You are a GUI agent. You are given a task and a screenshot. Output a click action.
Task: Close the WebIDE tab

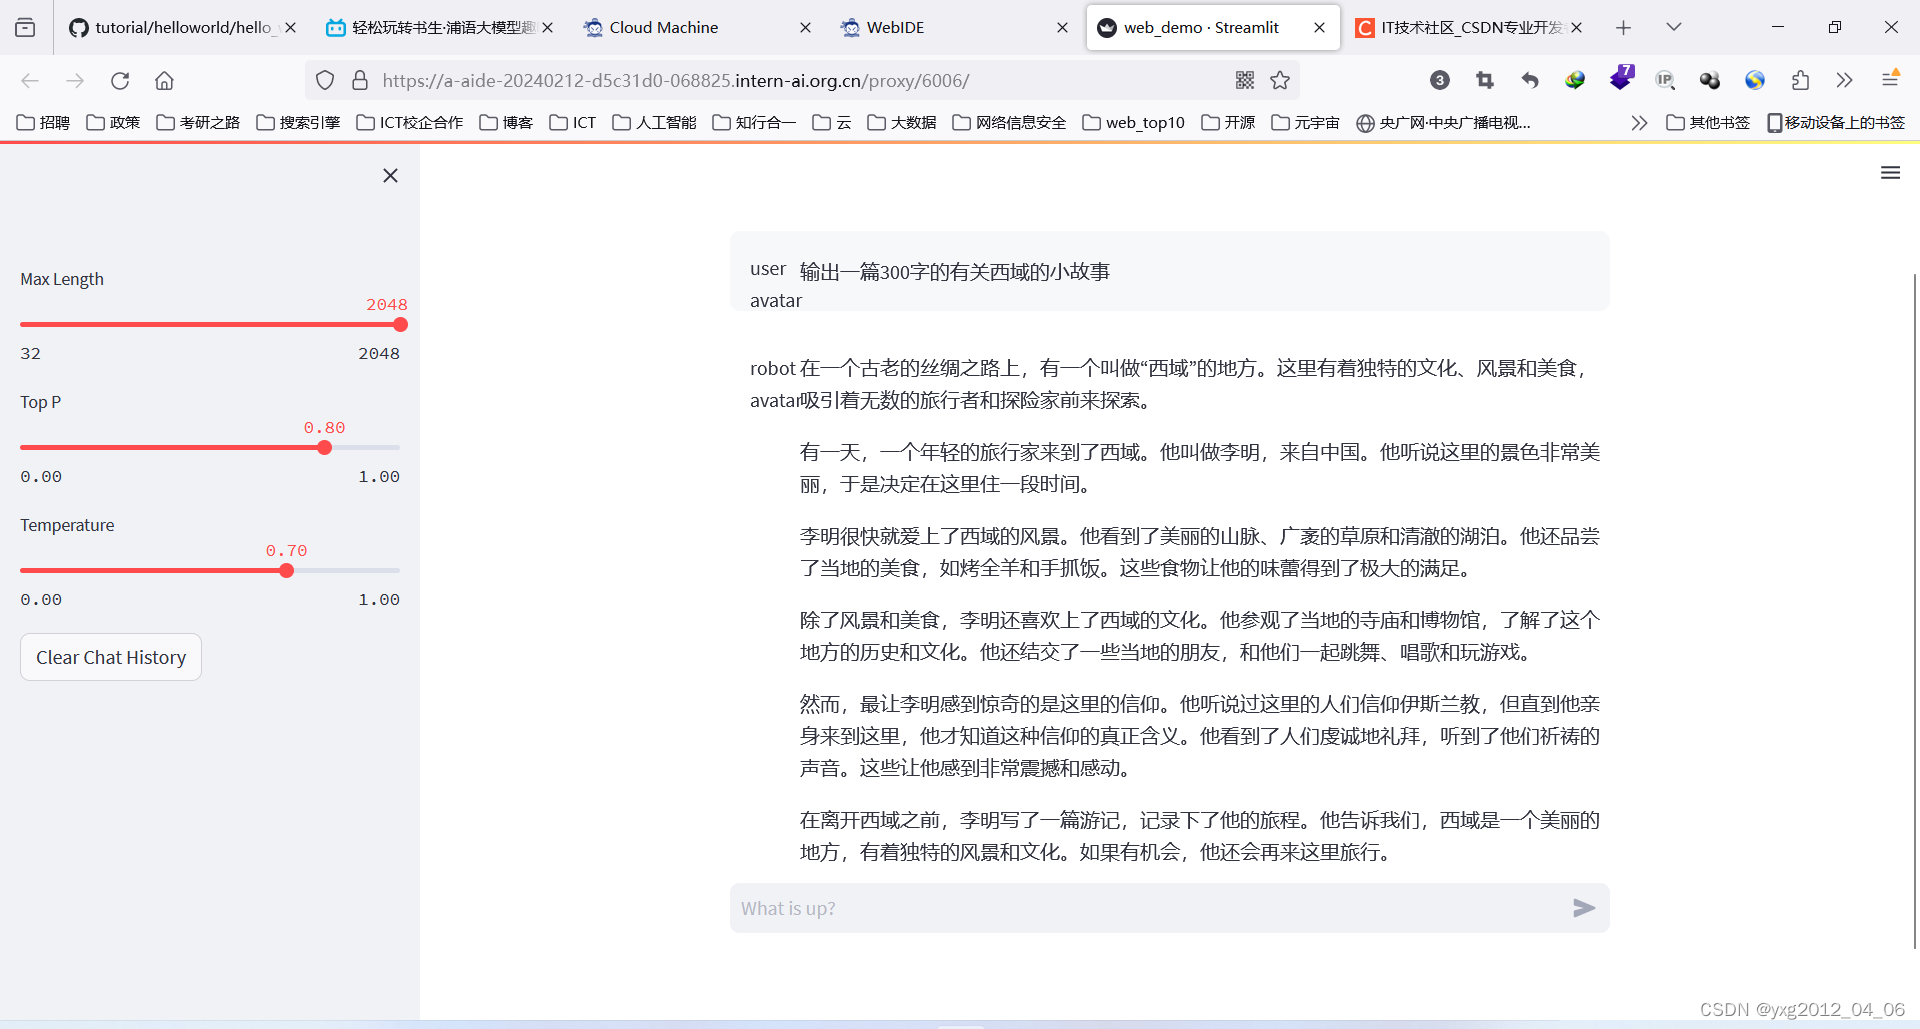[1062, 27]
